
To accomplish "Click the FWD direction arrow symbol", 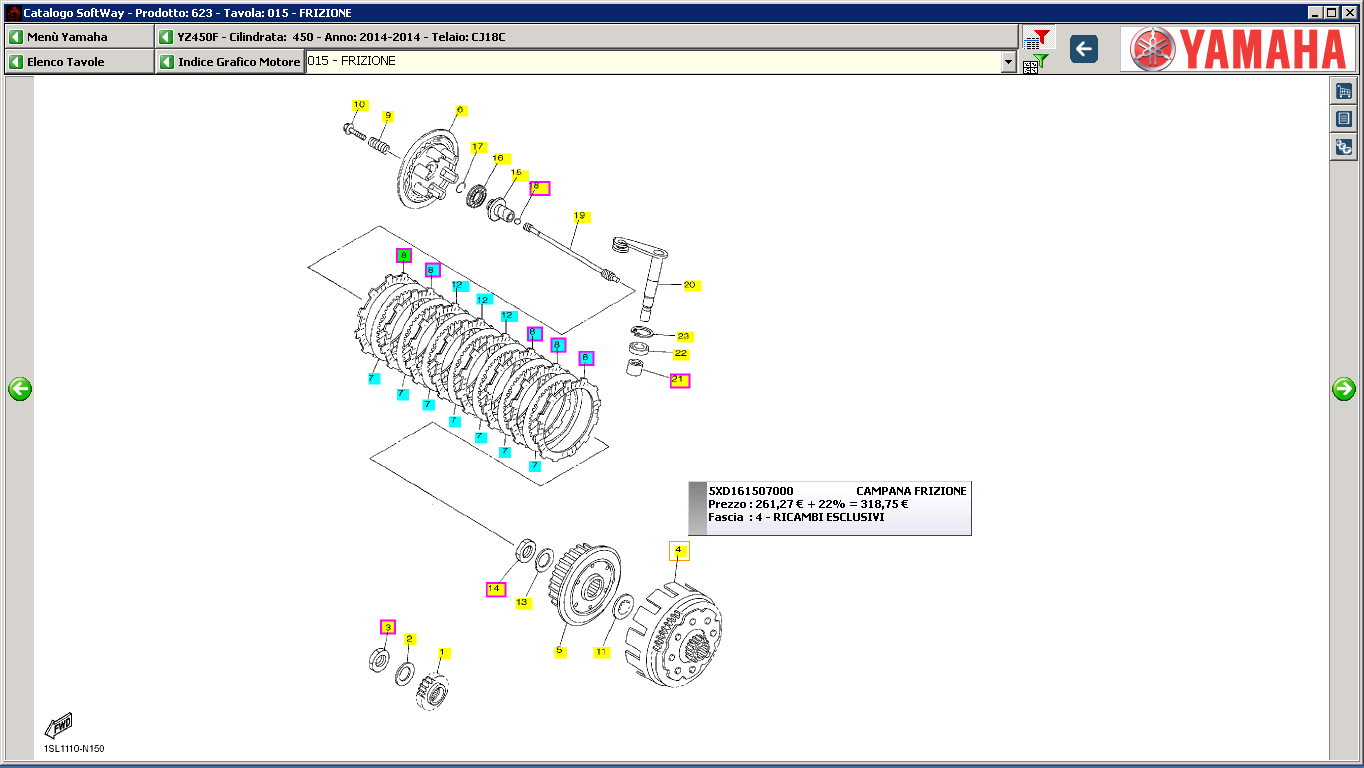I will [59, 725].
